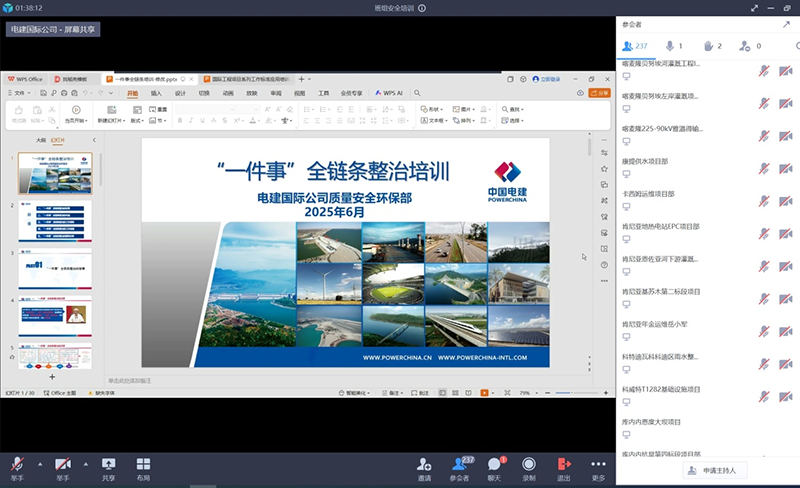Image resolution: width=800 pixels, height=488 pixels.
Task: Toggle the participants (参会者) panel
Action: coord(460,465)
